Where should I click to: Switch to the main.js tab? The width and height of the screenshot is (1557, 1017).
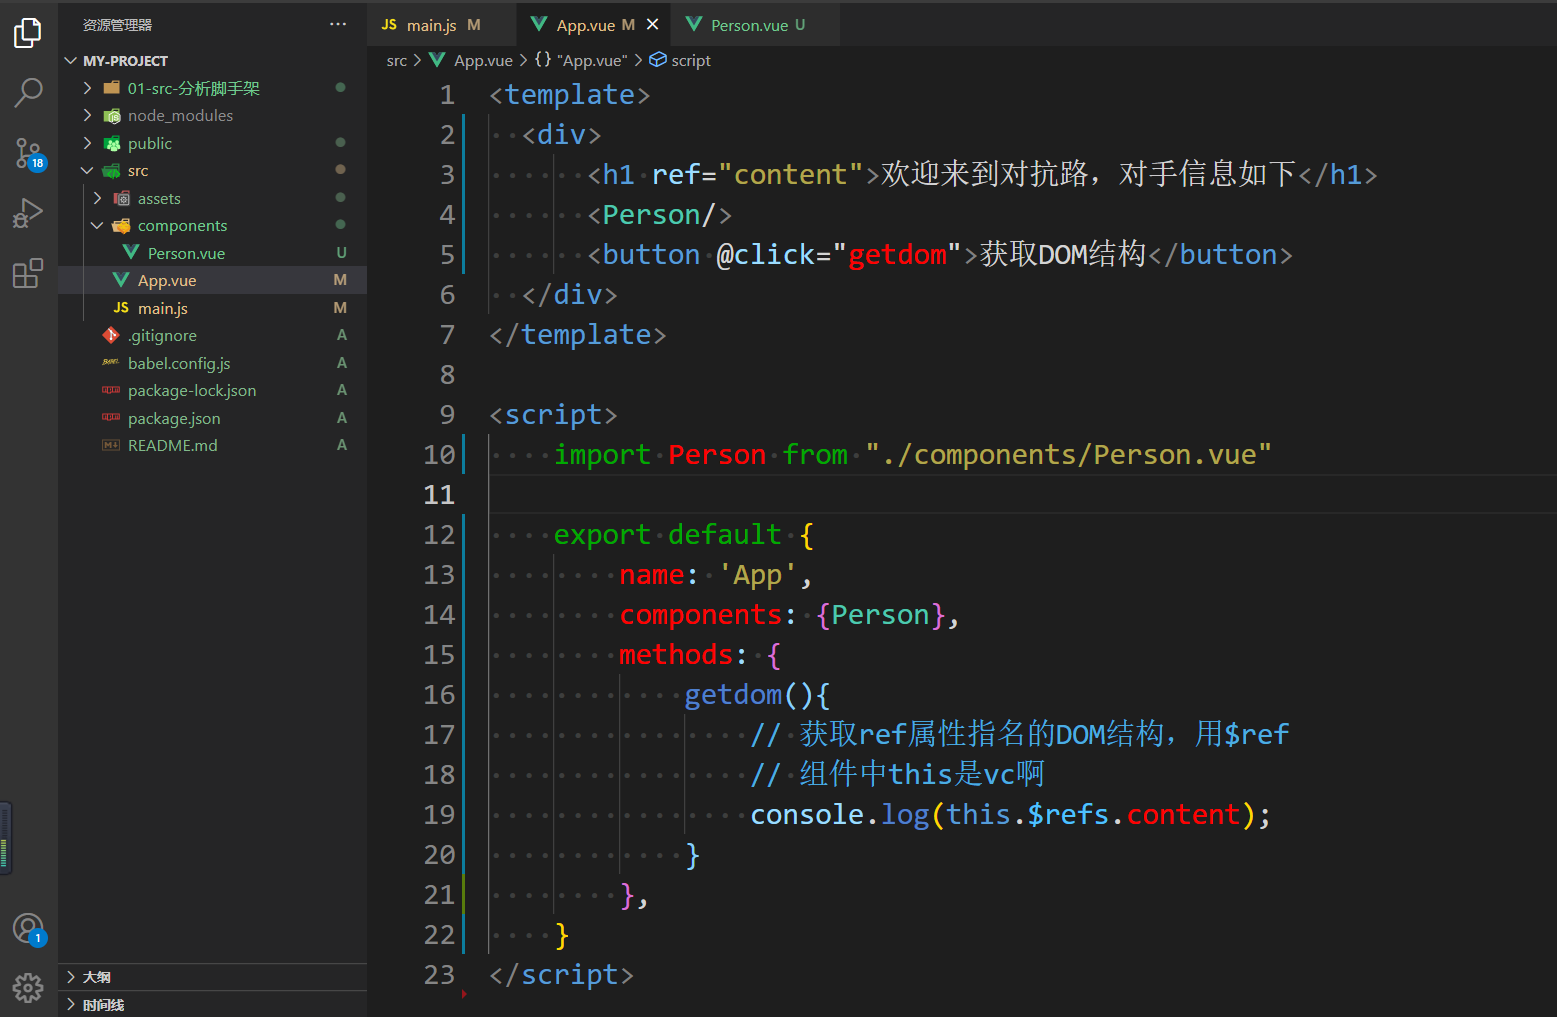(431, 25)
